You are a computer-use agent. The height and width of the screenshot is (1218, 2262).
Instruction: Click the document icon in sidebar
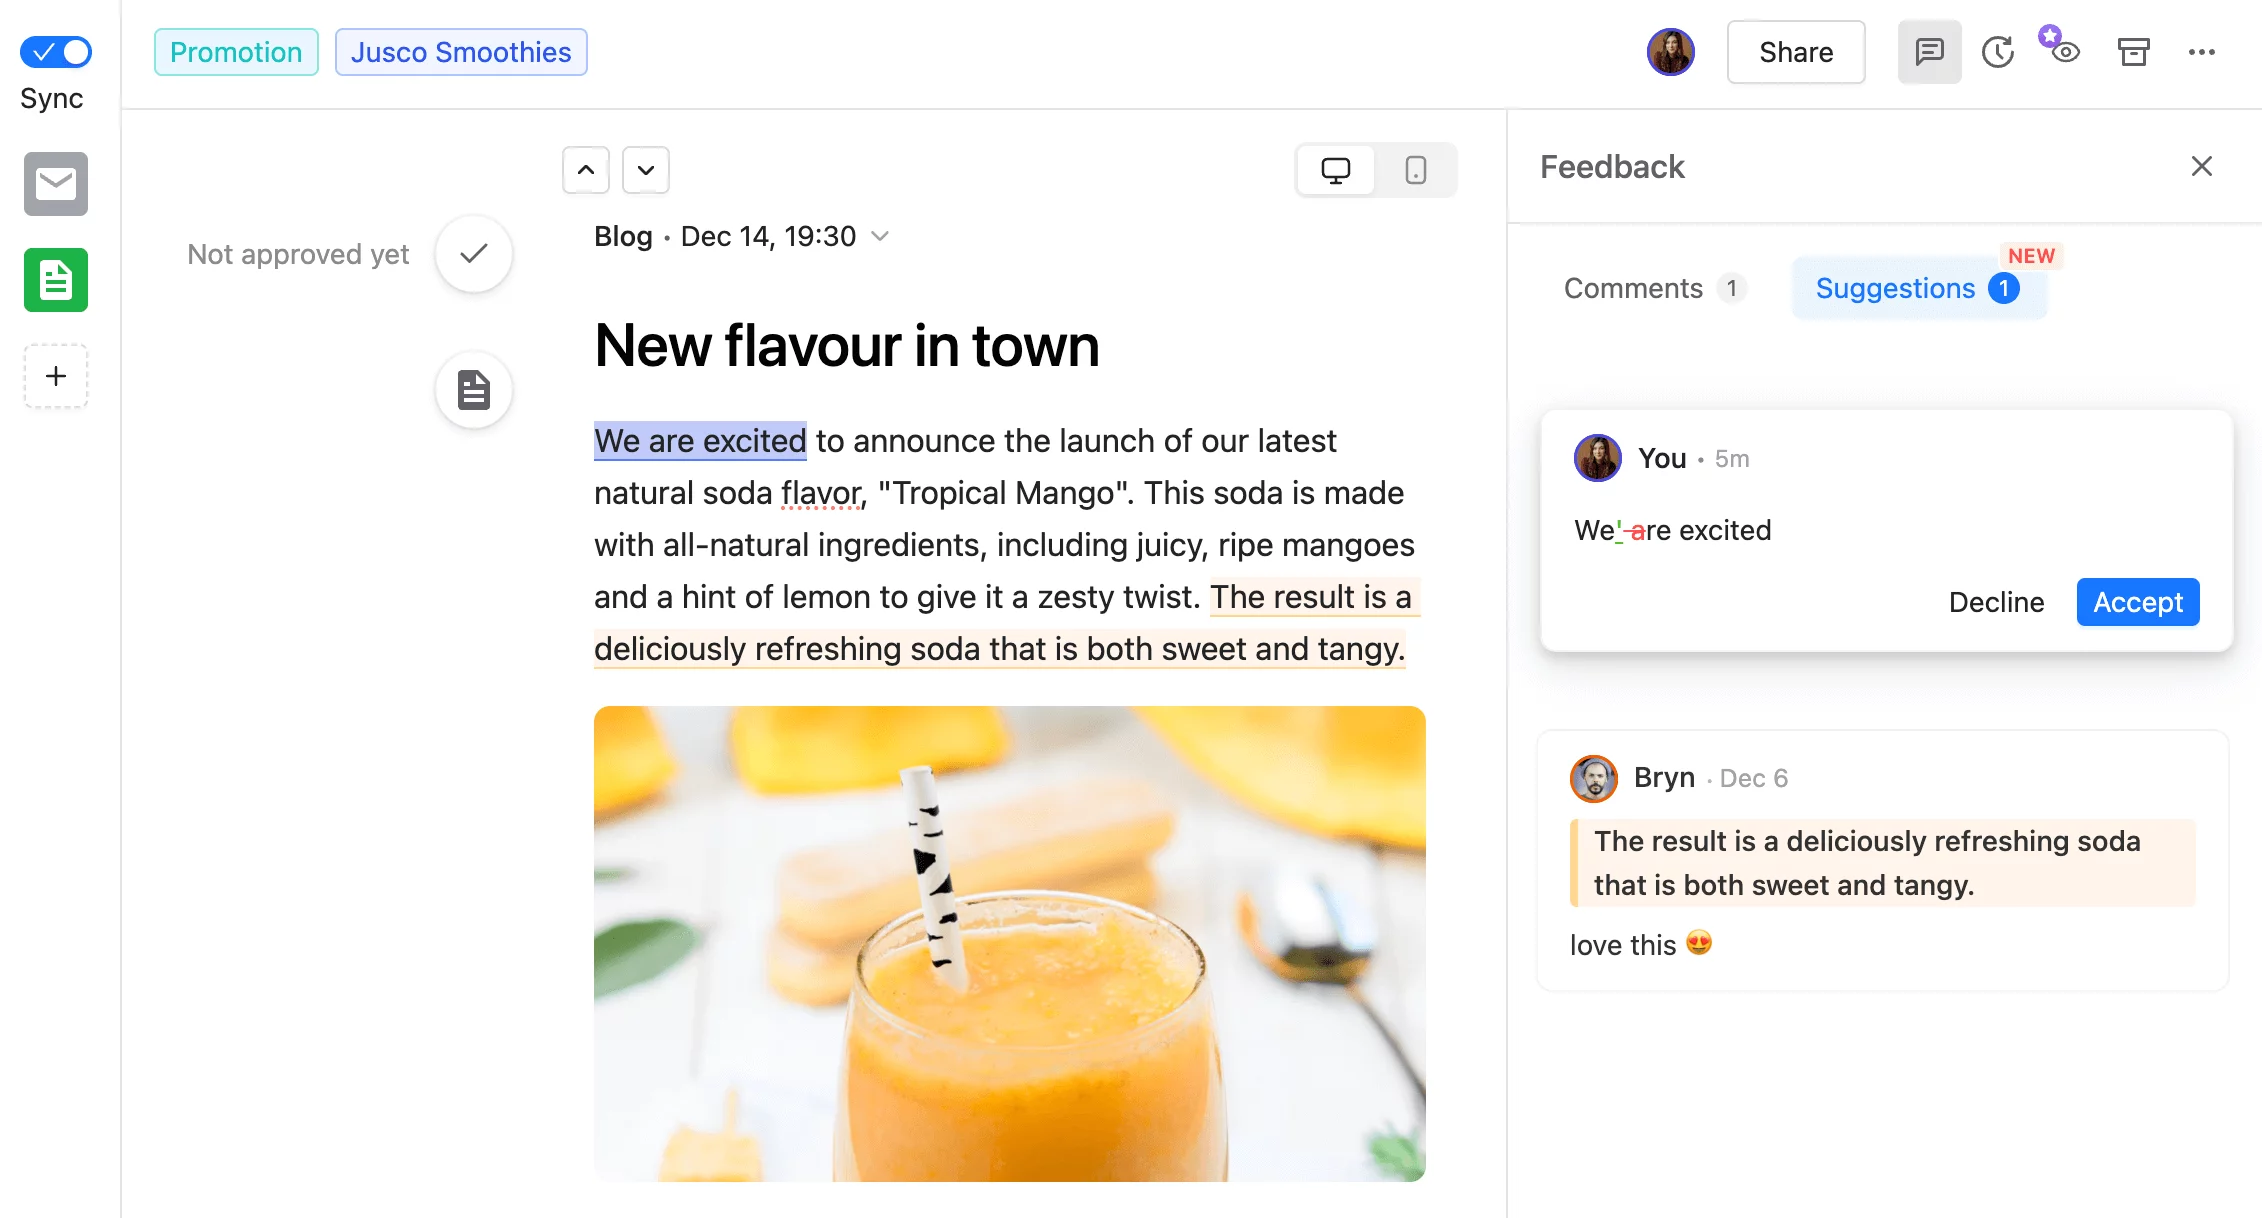57,280
